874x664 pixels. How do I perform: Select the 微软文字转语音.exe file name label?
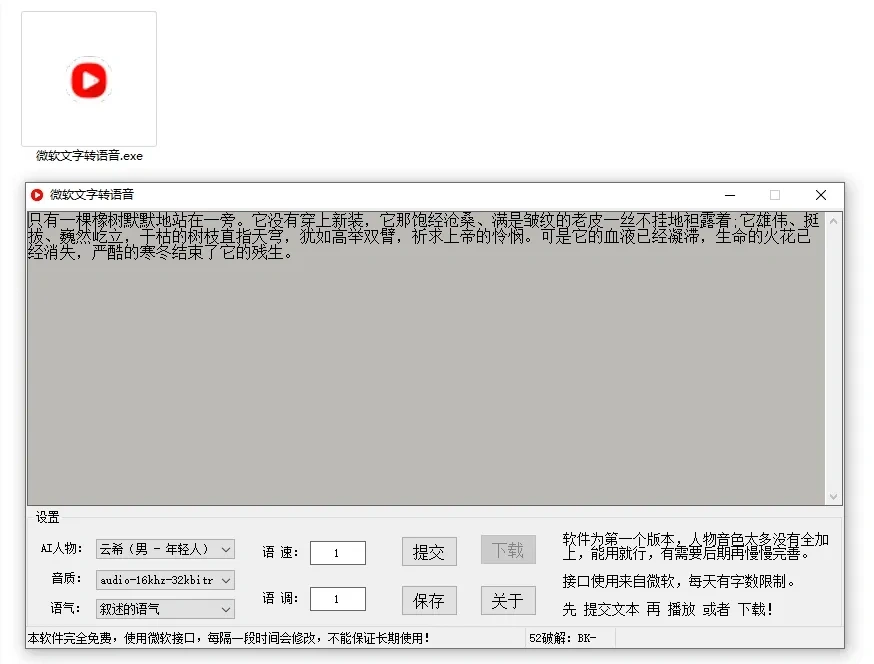coord(89,156)
